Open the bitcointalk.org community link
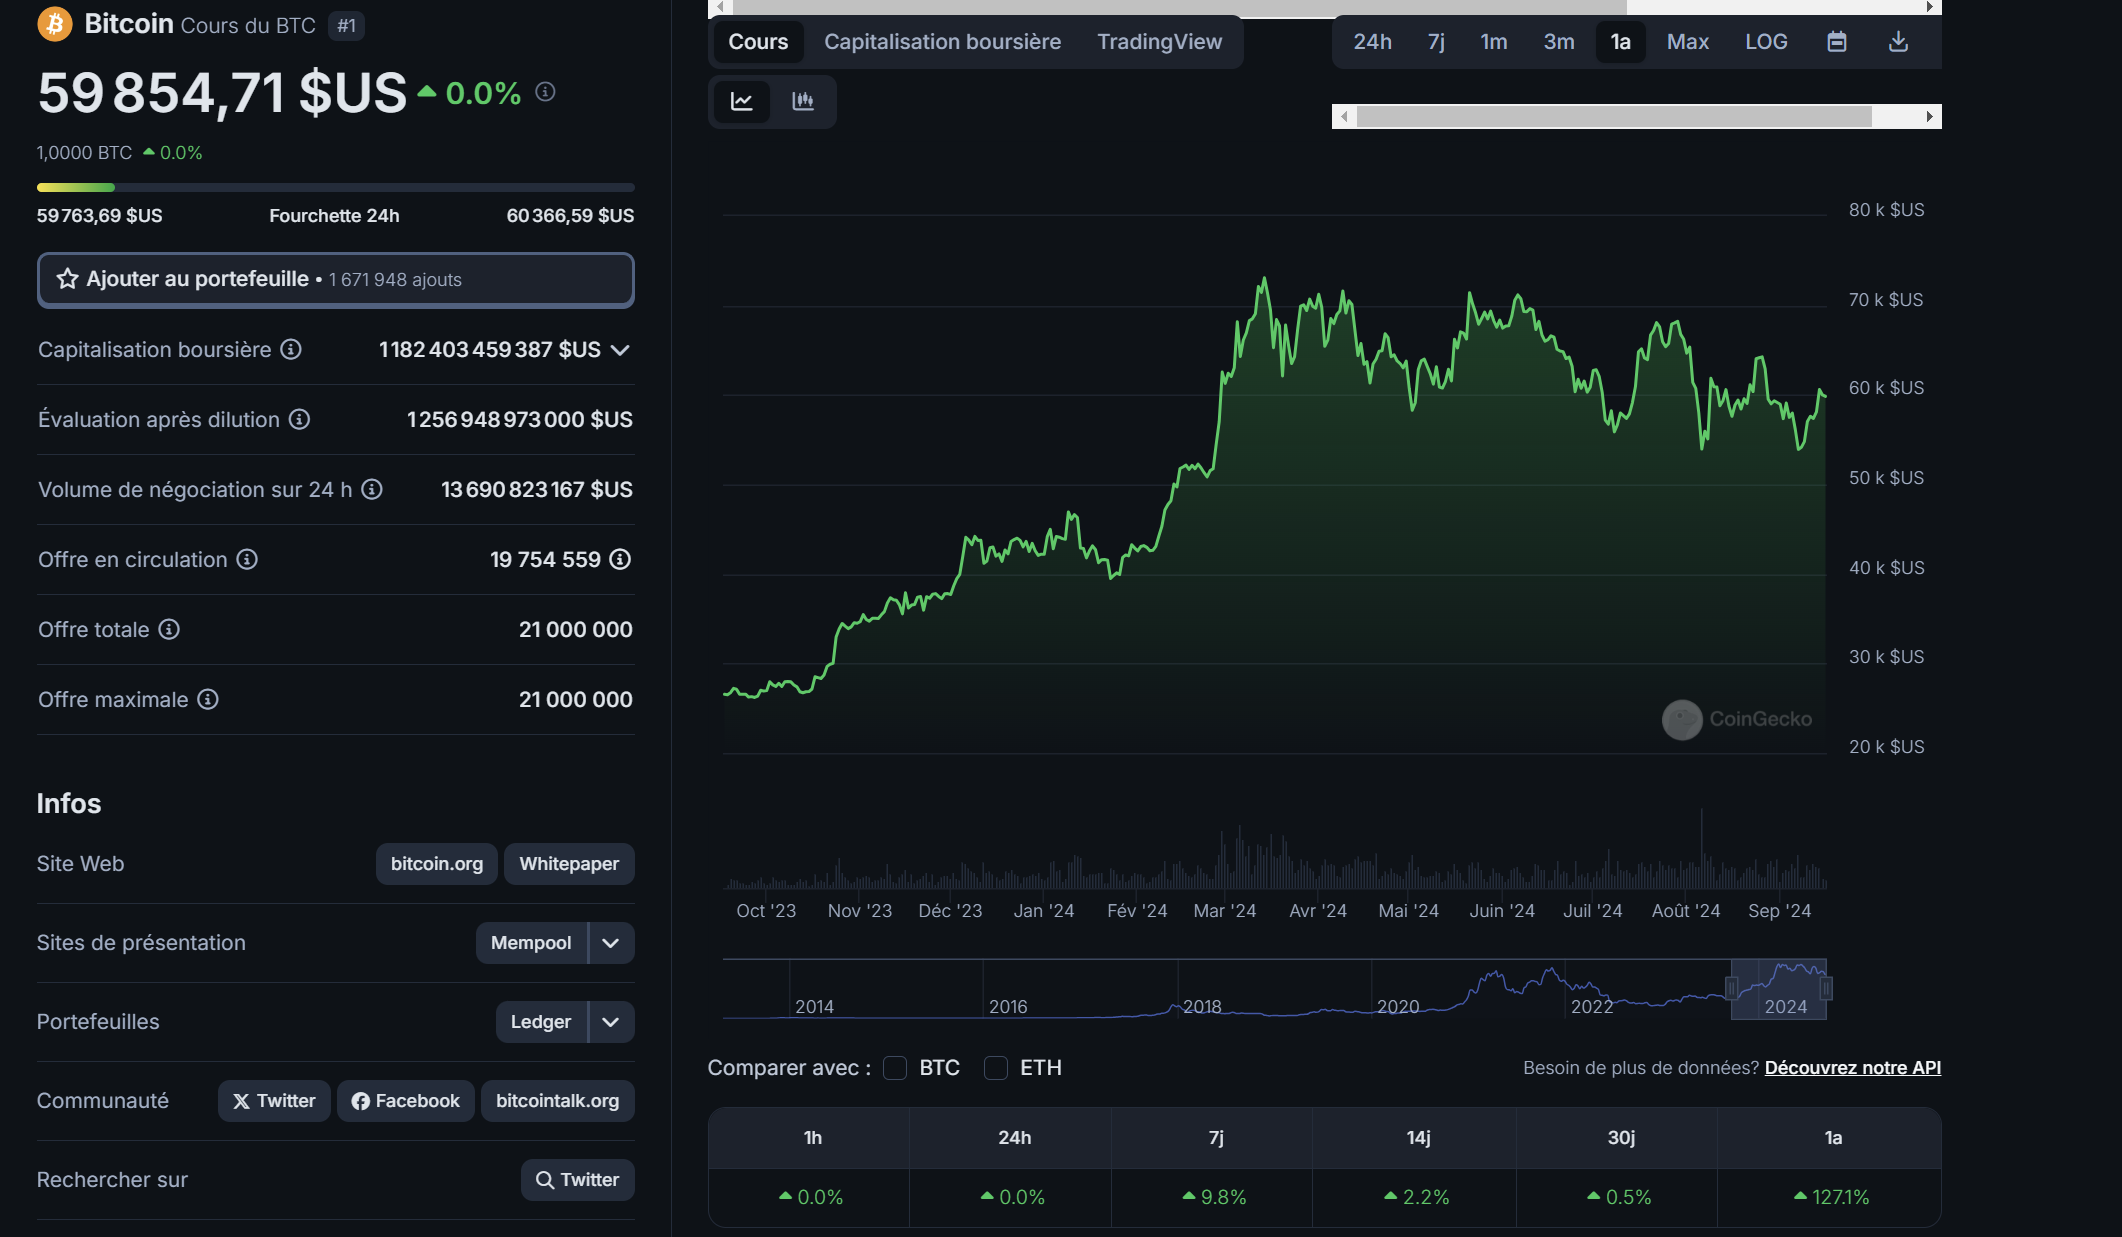 click(557, 1101)
